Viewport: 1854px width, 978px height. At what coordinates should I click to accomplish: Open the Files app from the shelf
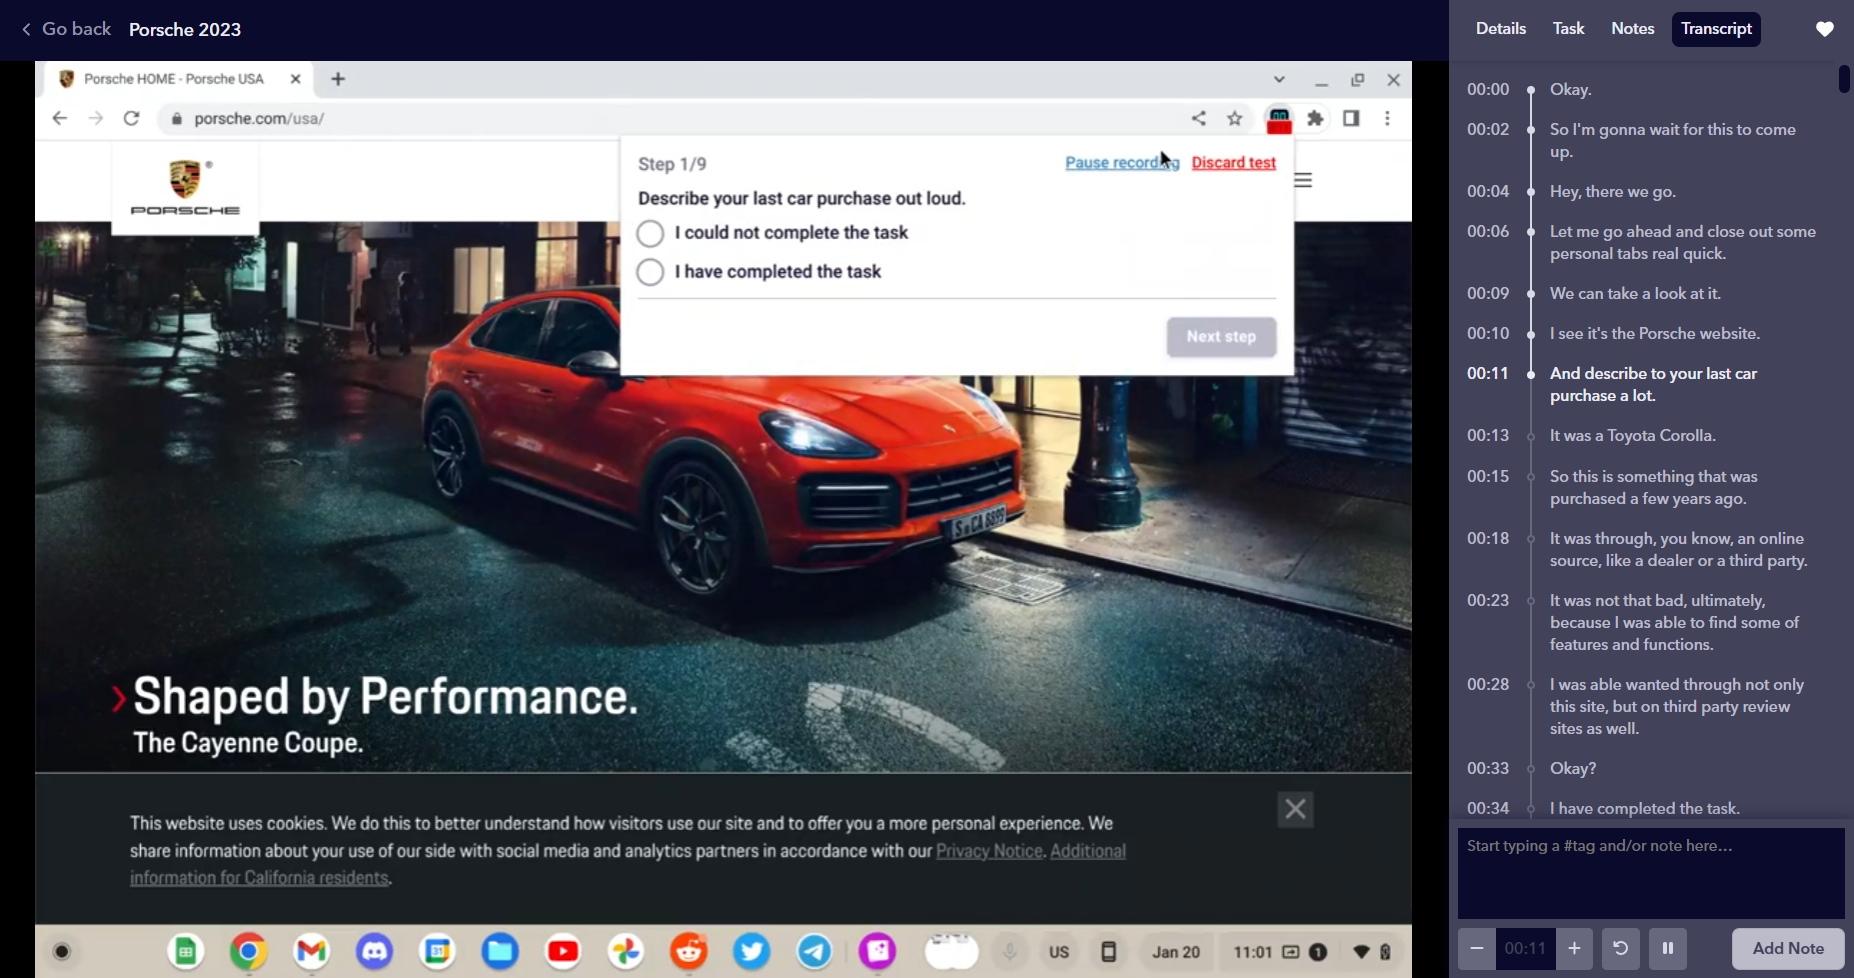pyautogui.click(x=500, y=952)
